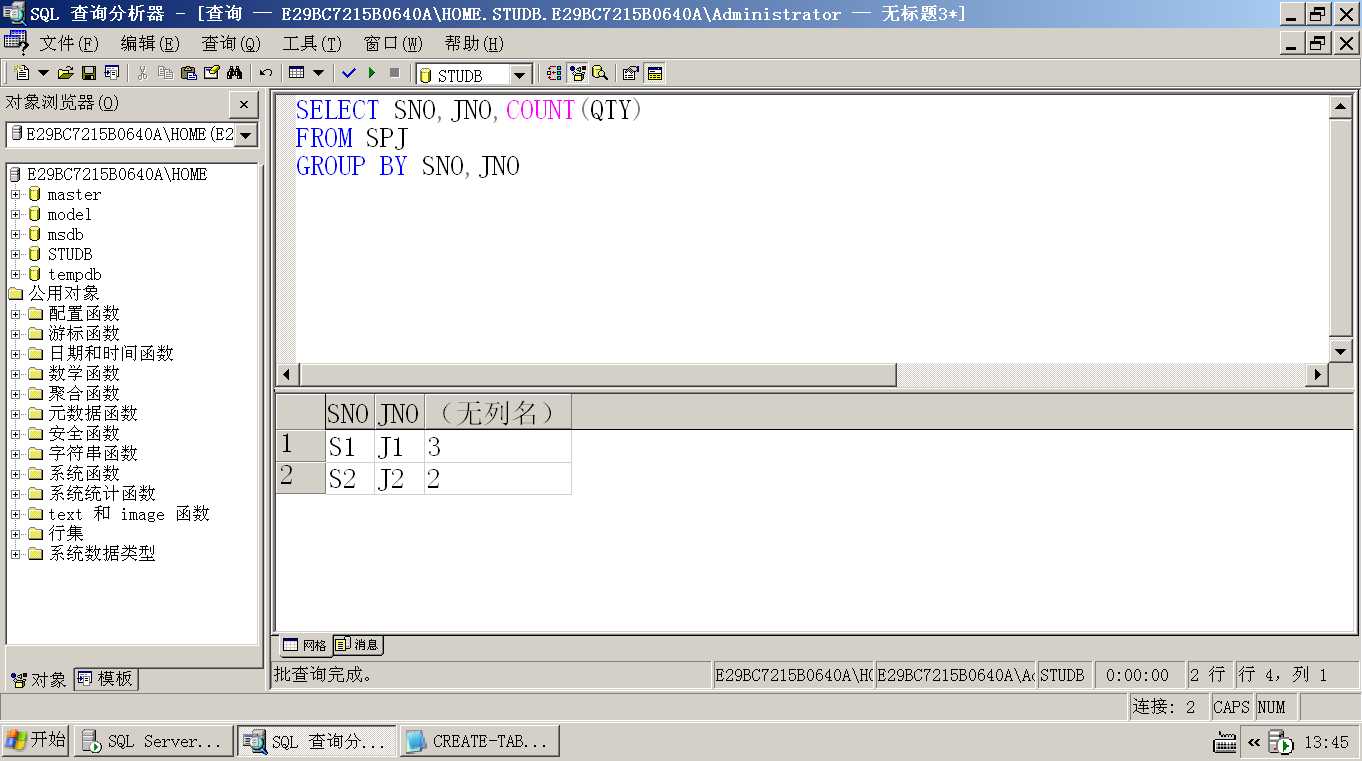Expand the 配置函数 folder

[x=15, y=314]
